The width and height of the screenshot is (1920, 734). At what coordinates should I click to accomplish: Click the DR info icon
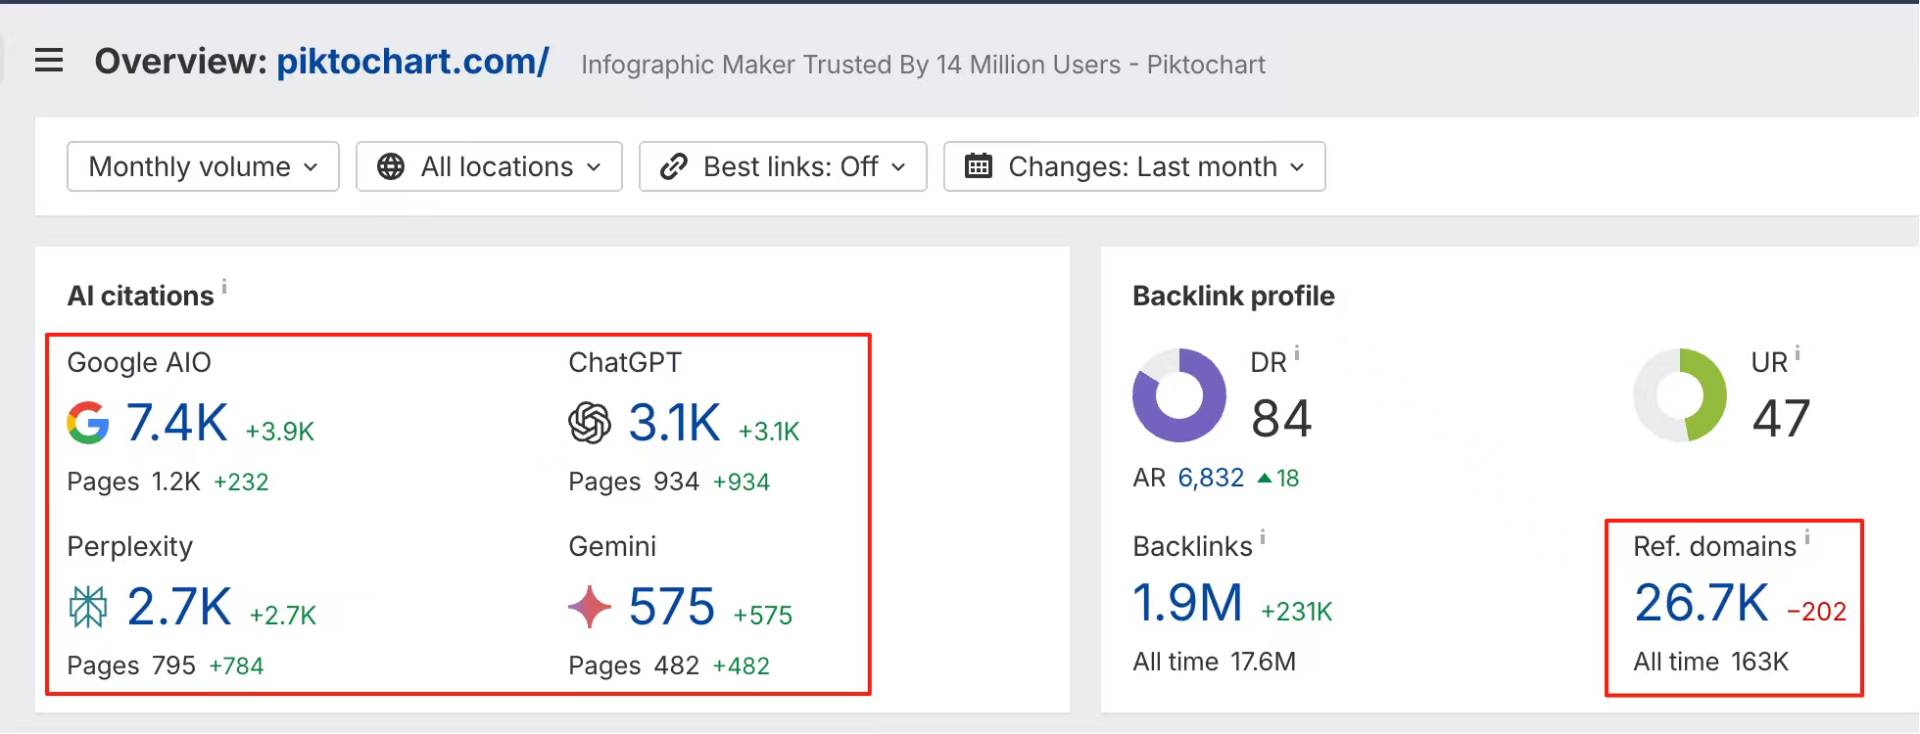coord(1297,353)
